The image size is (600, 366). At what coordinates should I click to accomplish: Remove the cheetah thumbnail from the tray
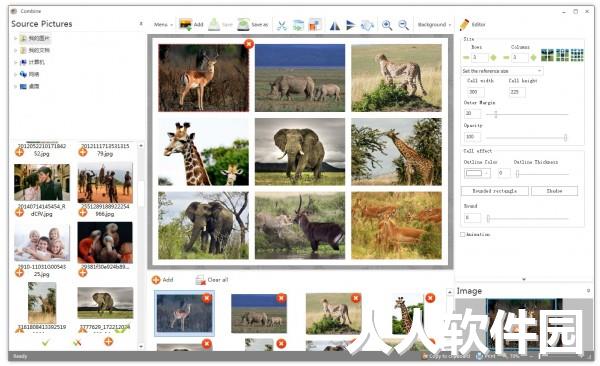coord(356,298)
